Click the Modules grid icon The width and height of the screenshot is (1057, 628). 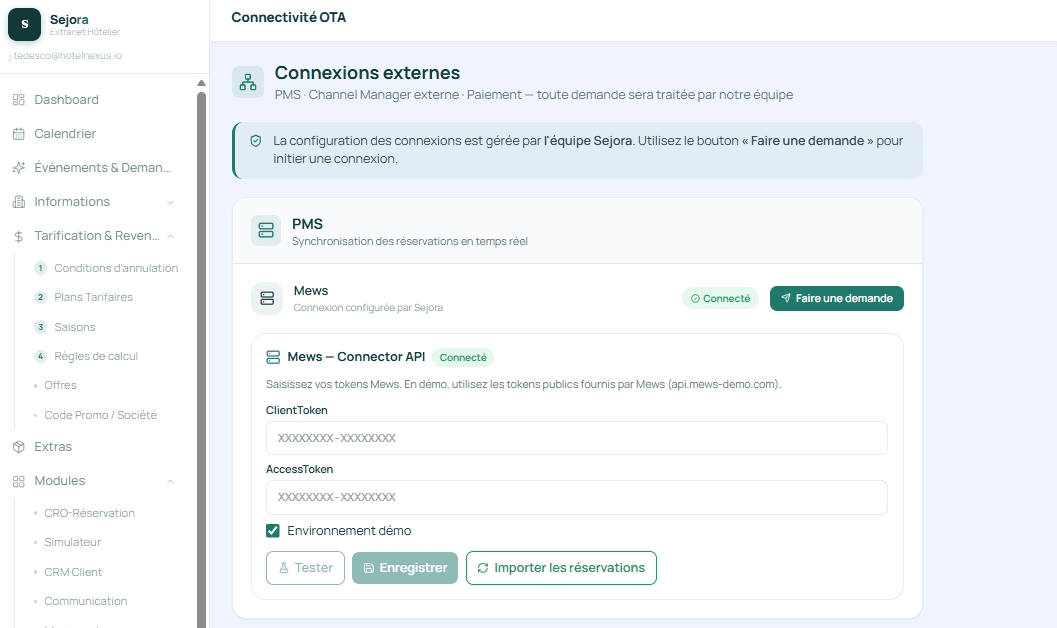click(19, 481)
